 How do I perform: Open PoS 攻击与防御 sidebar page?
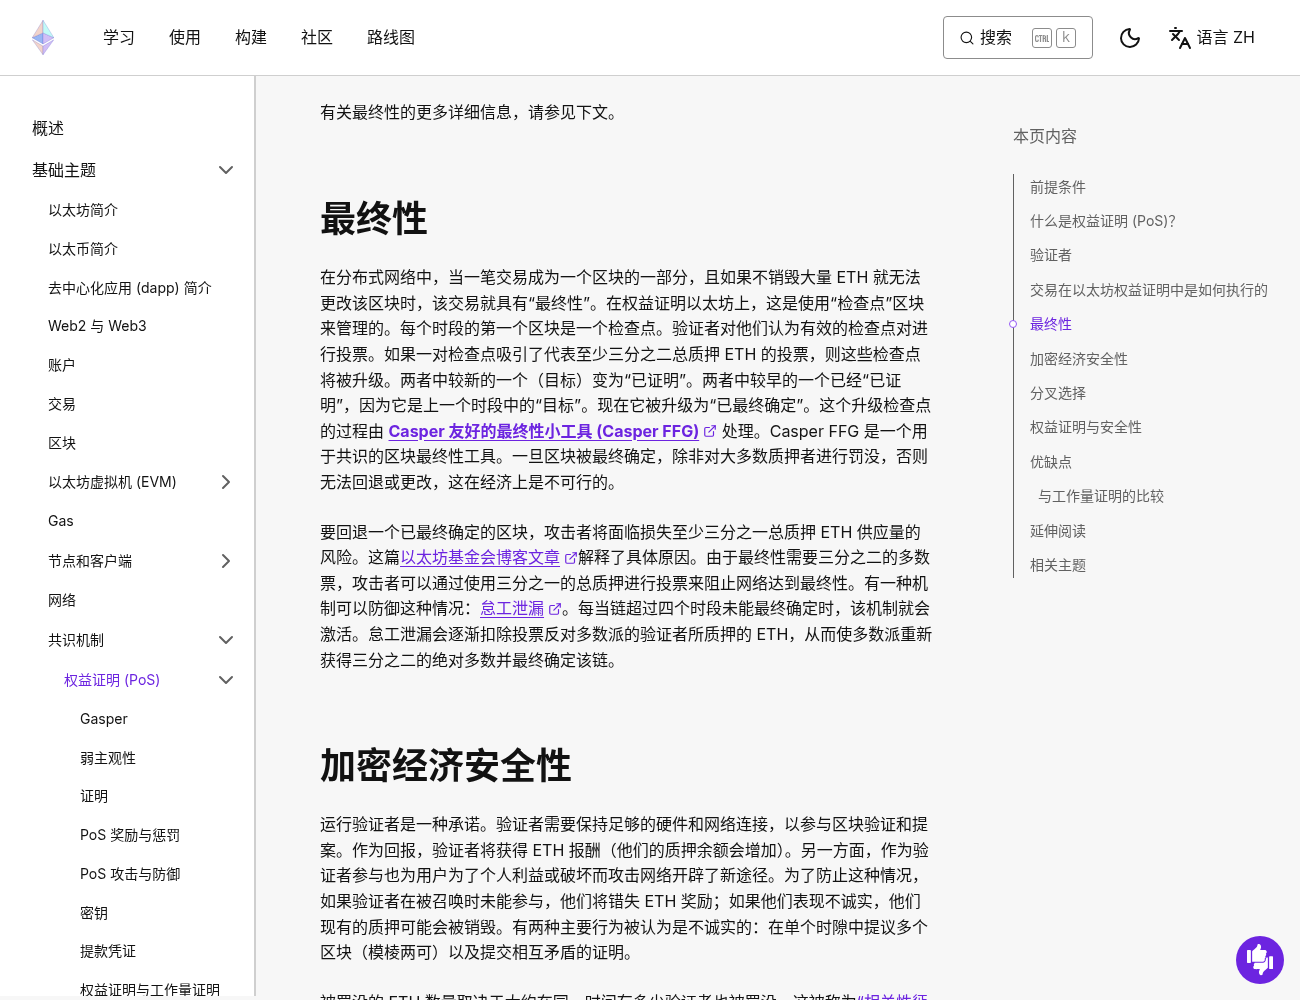tap(130, 874)
